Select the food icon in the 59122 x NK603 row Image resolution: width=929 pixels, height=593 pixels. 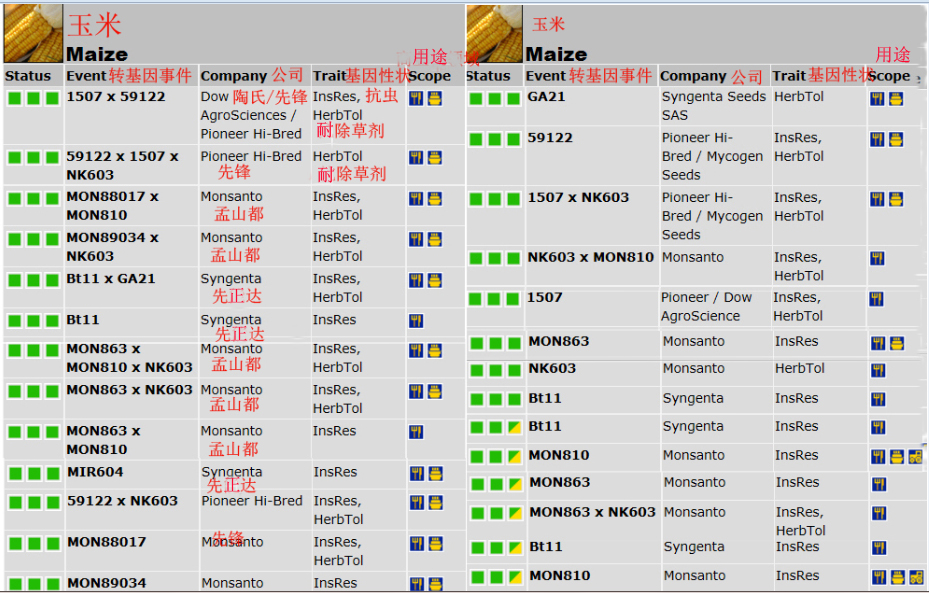(417, 503)
